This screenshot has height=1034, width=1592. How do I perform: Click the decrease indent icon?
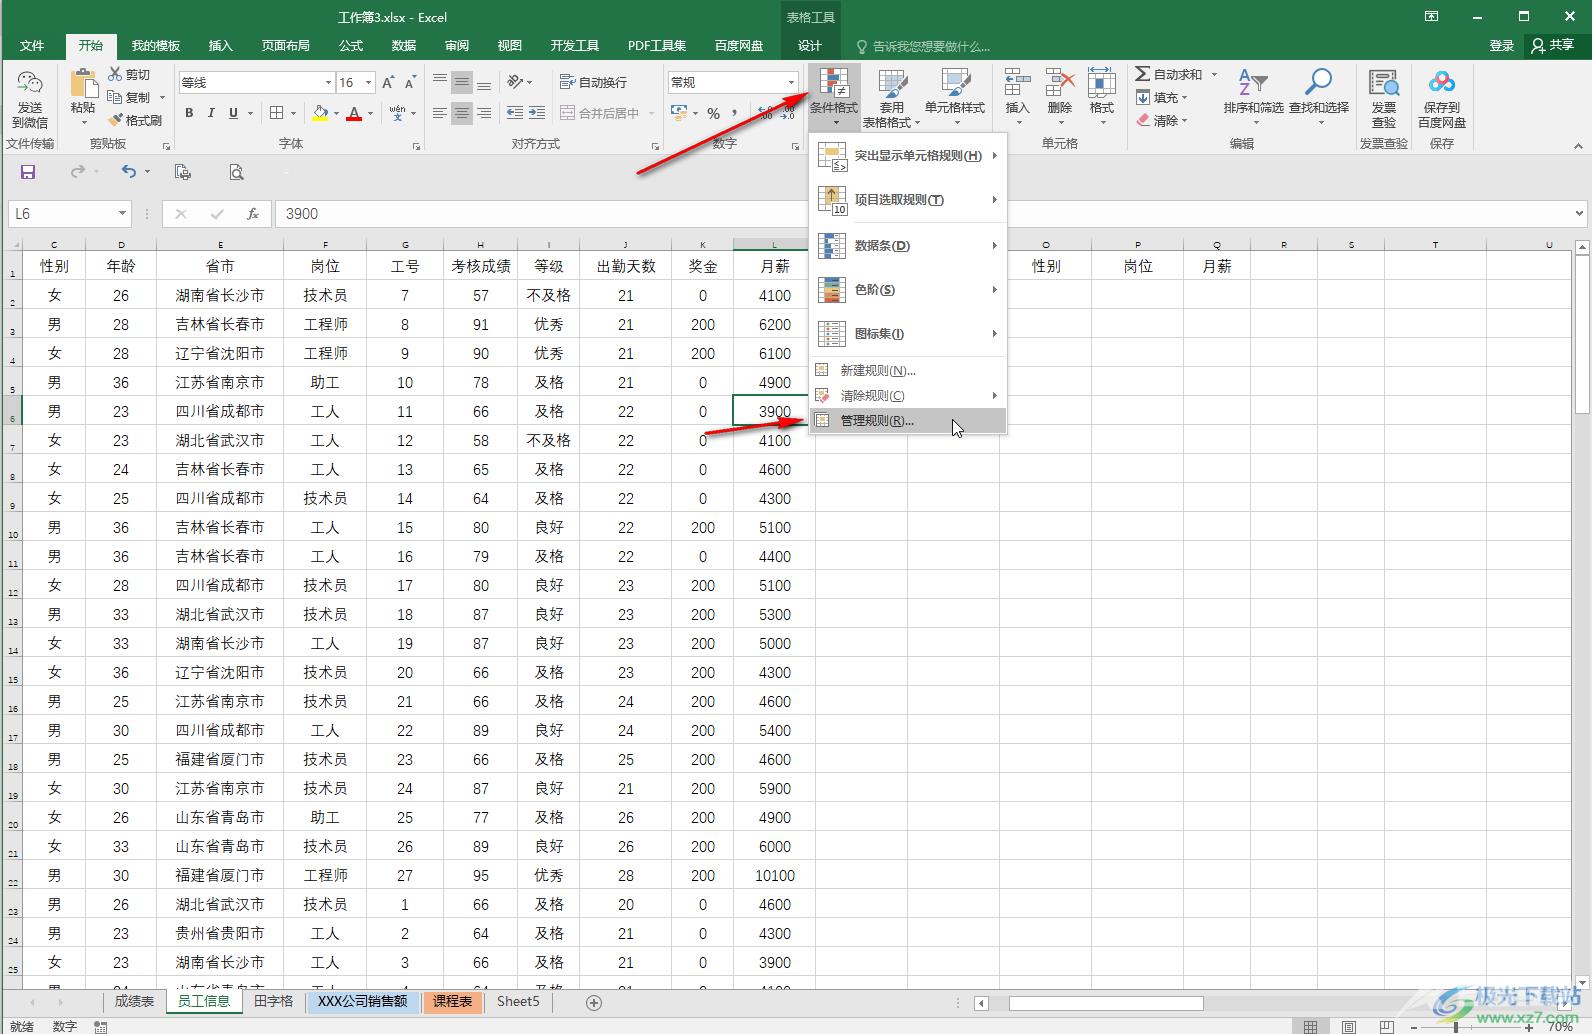(x=515, y=113)
